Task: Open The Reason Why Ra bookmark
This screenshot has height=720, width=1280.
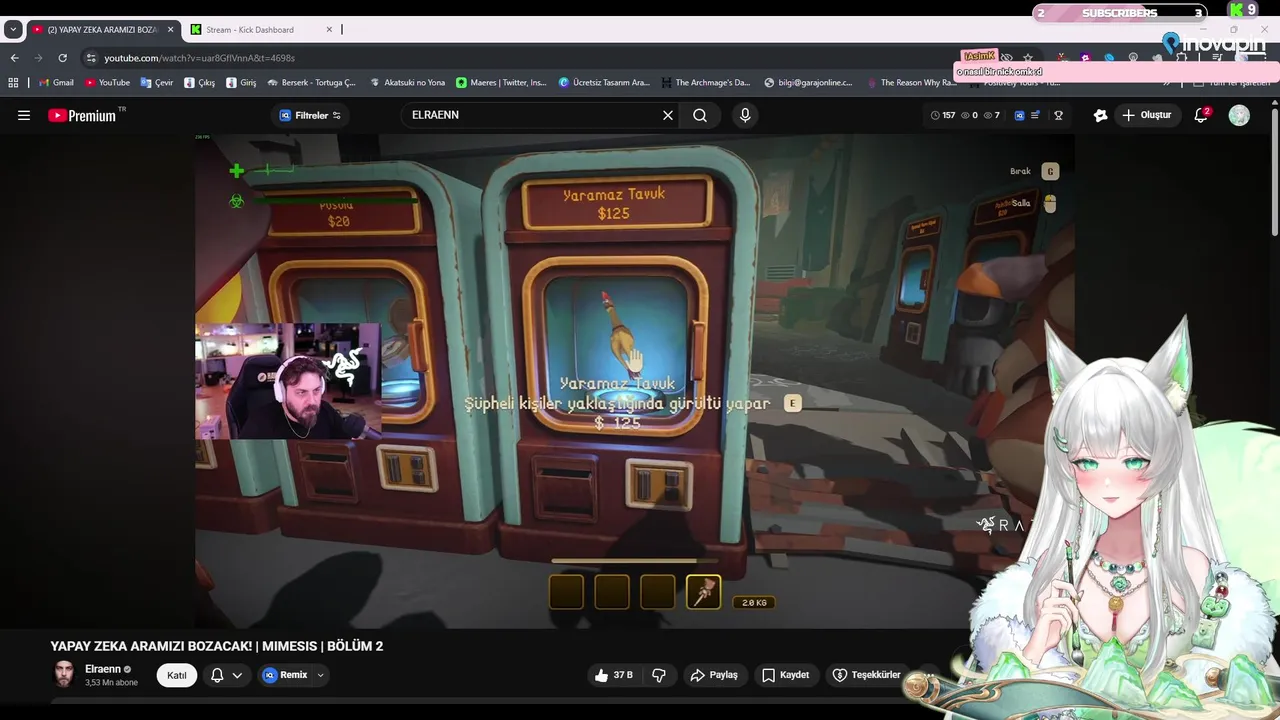Action: (x=911, y=83)
